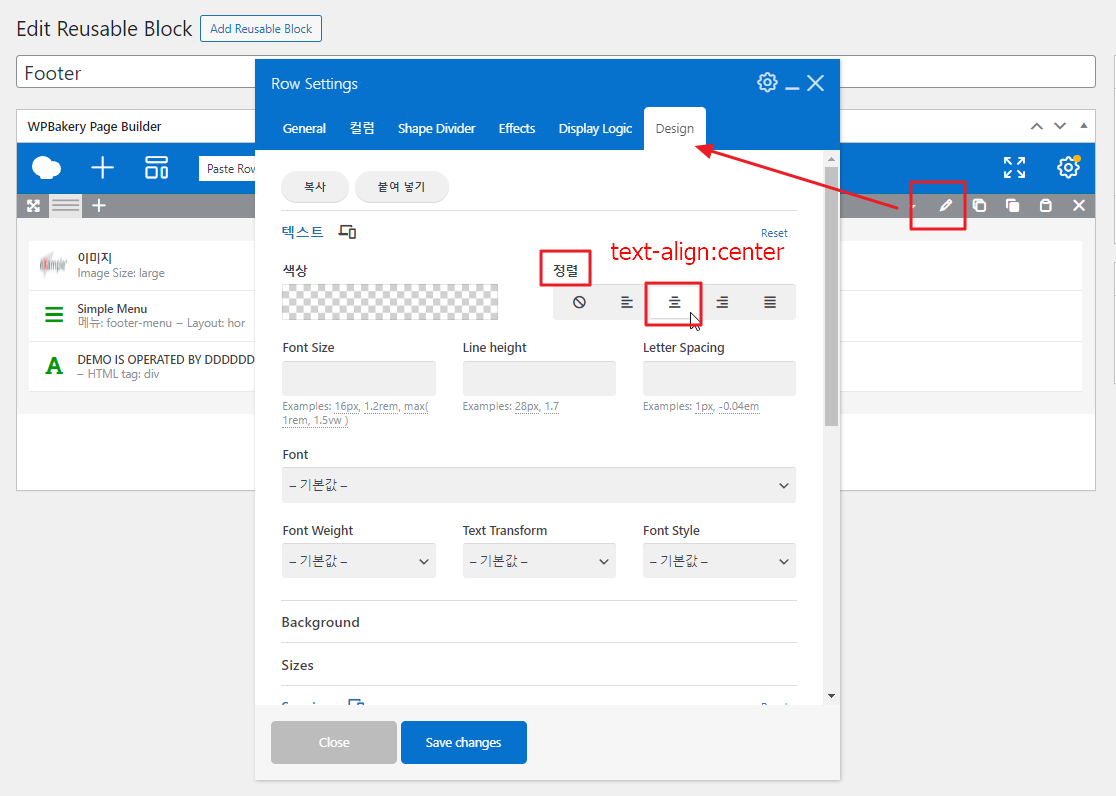Image resolution: width=1116 pixels, height=796 pixels.
Task: Click the 이미지 element thumbnail
Action: click(53, 264)
